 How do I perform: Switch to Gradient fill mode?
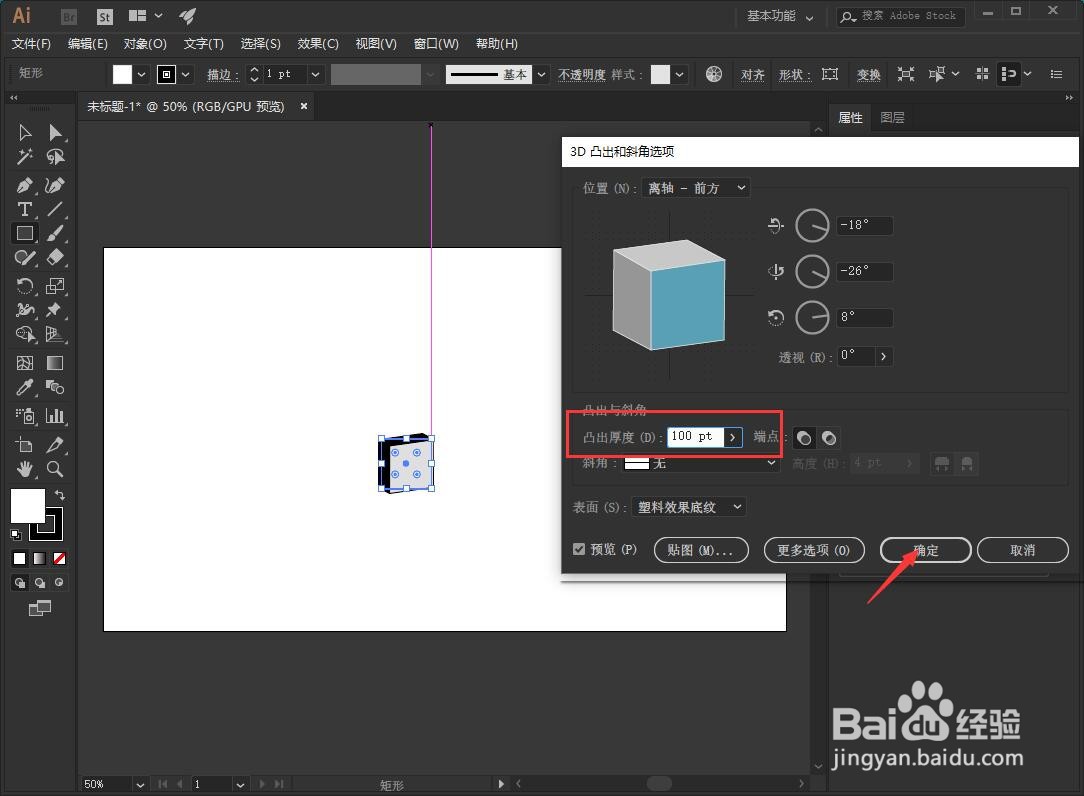(x=39, y=558)
